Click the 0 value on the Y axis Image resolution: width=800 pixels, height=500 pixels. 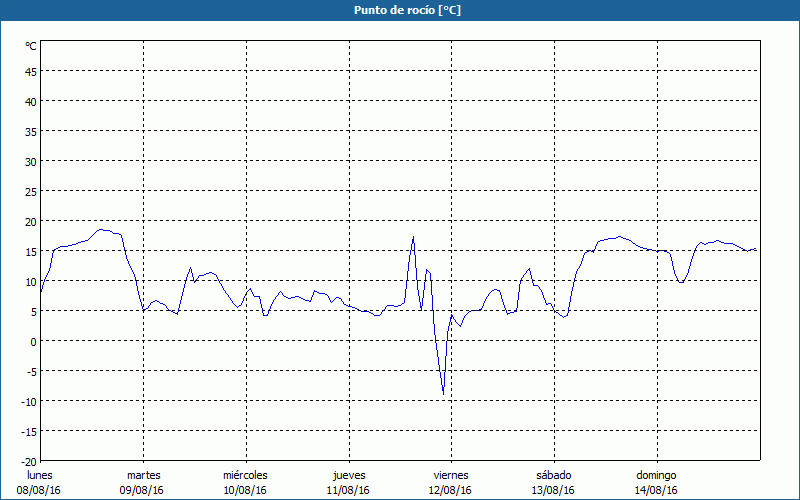[x=33, y=341]
